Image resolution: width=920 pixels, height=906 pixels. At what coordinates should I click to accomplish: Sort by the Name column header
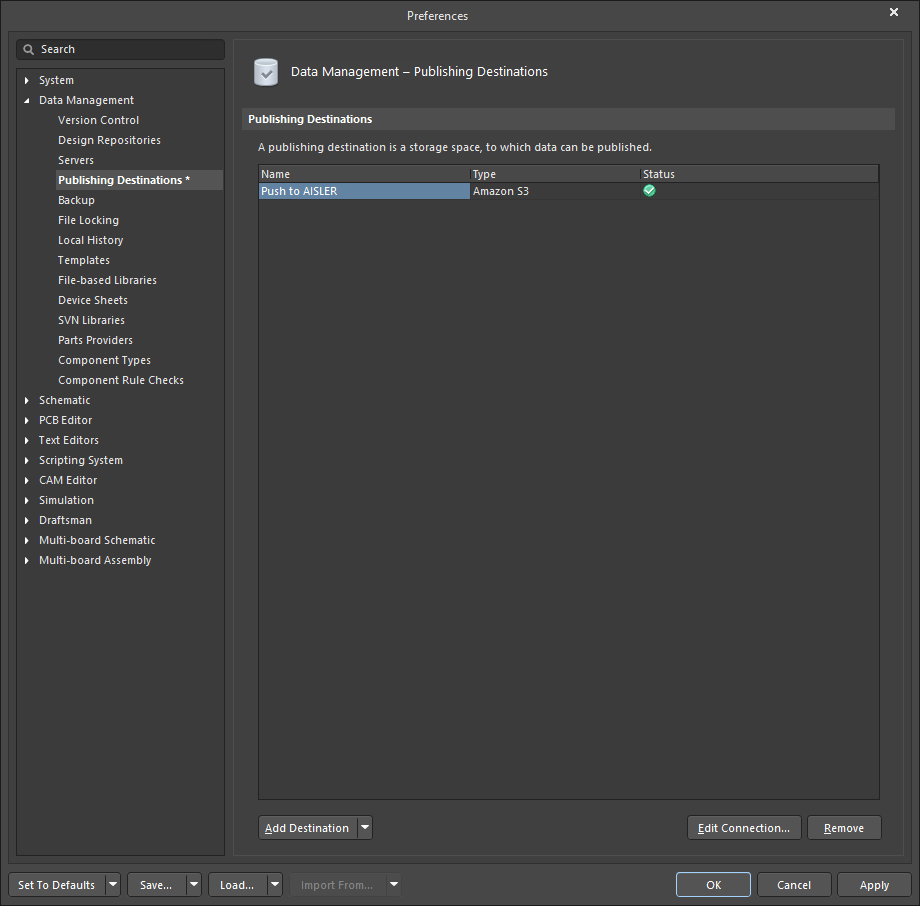(x=364, y=174)
